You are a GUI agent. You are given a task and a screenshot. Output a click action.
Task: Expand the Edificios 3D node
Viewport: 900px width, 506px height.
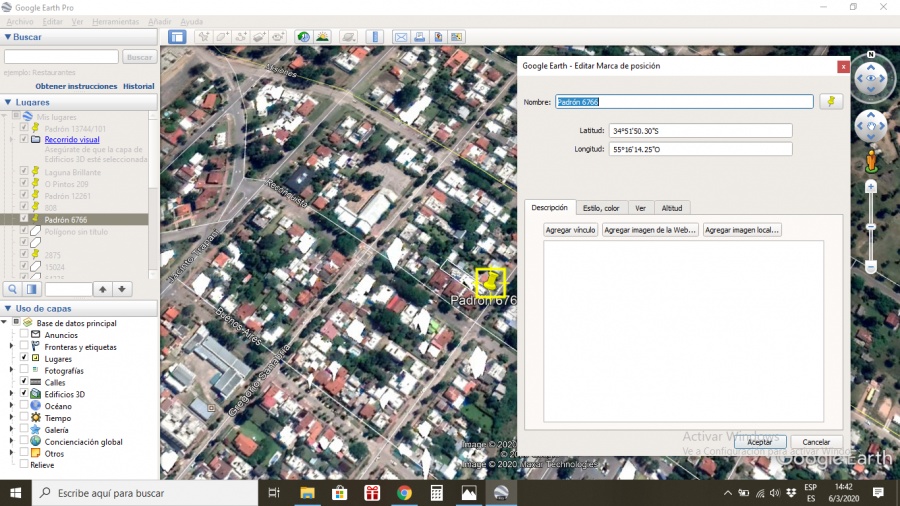coord(11,394)
